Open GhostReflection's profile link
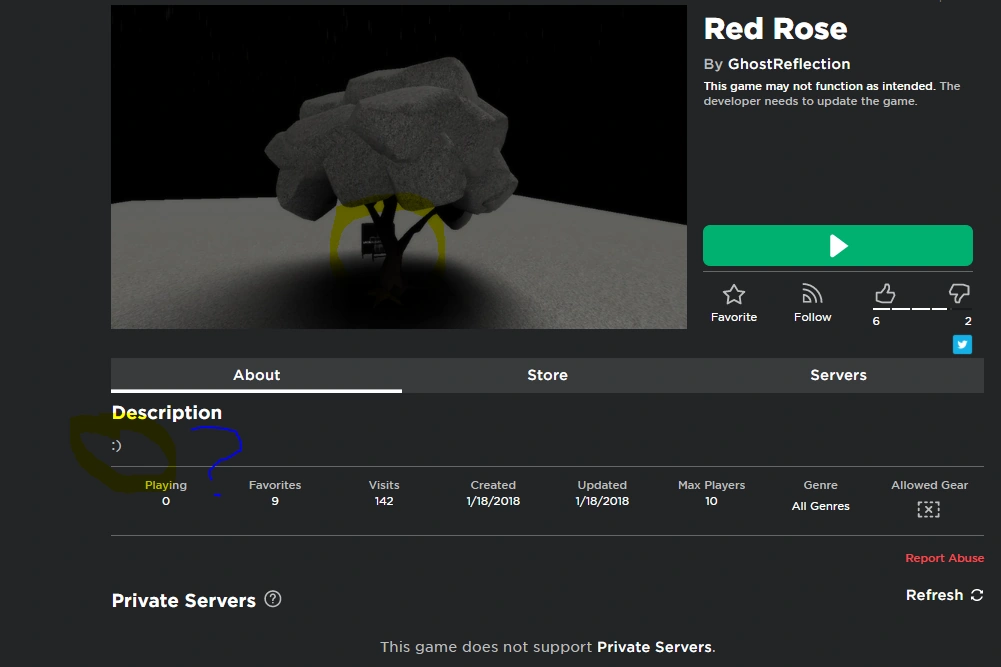 coord(789,64)
